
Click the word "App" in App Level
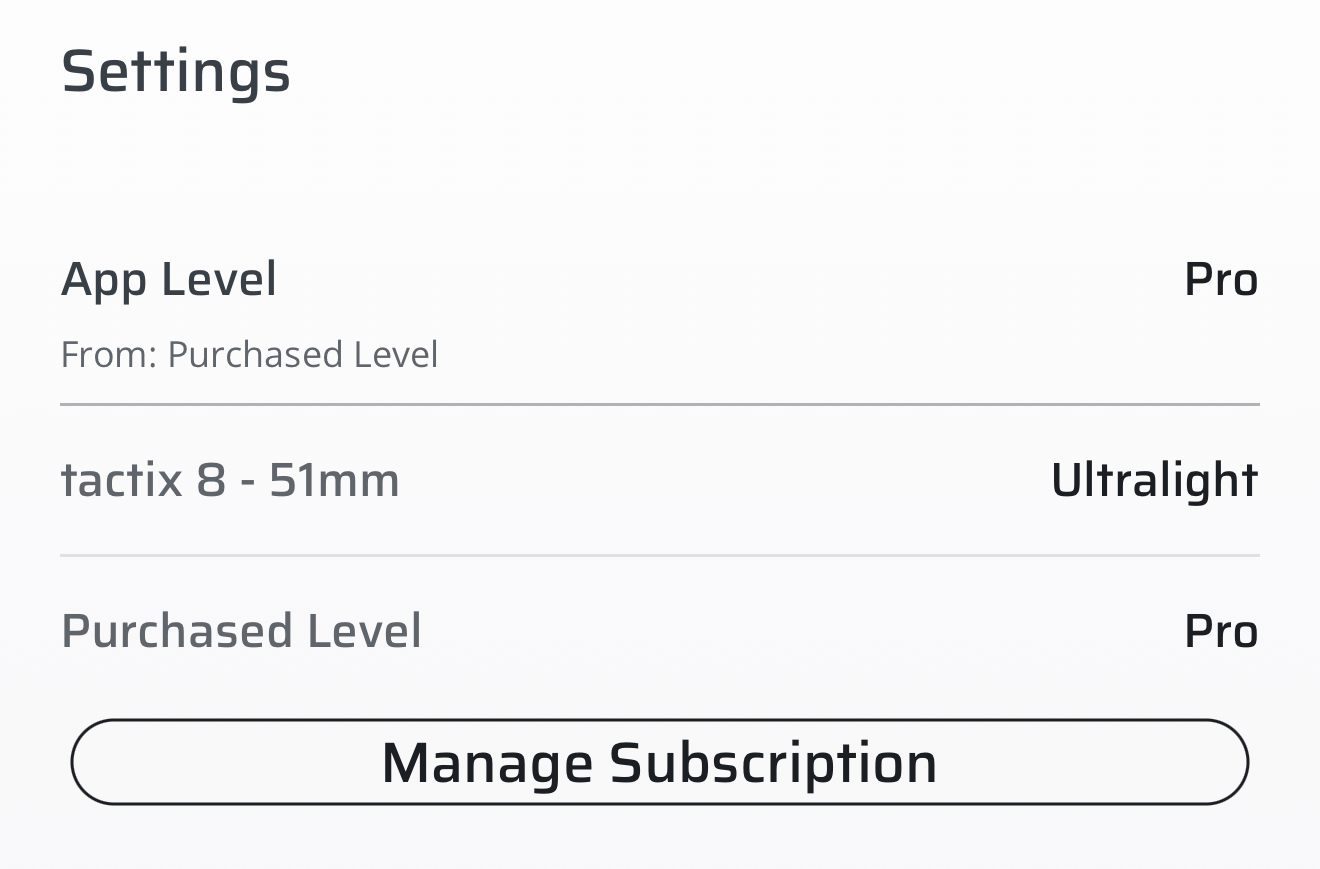104,280
